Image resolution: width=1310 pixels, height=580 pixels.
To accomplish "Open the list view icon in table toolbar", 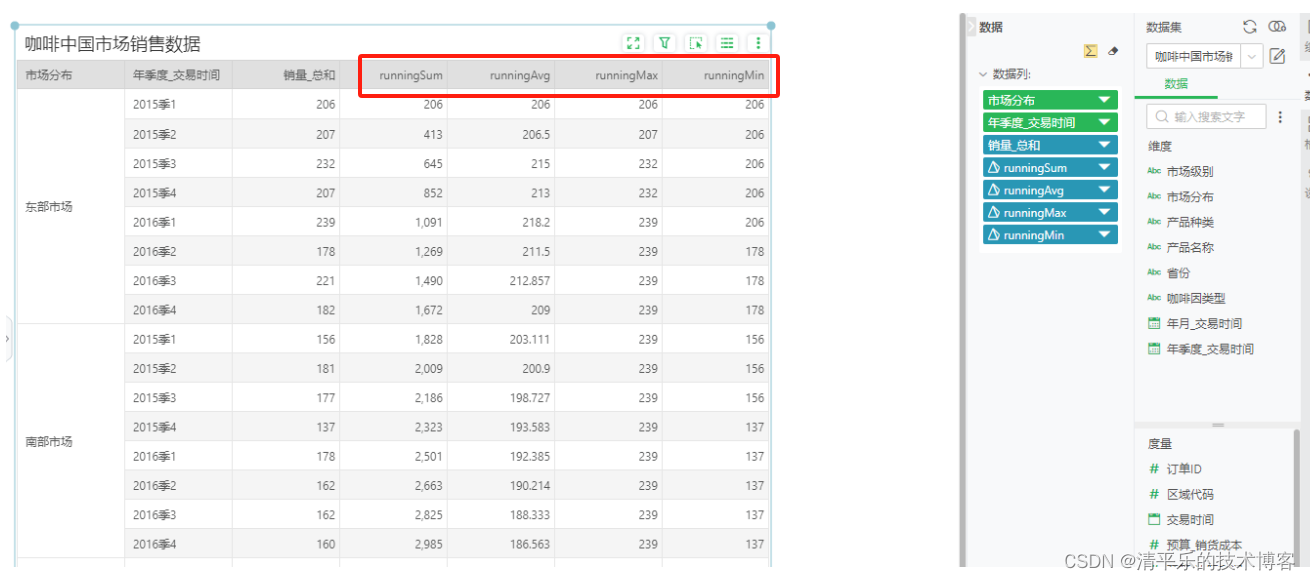I will [727, 43].
